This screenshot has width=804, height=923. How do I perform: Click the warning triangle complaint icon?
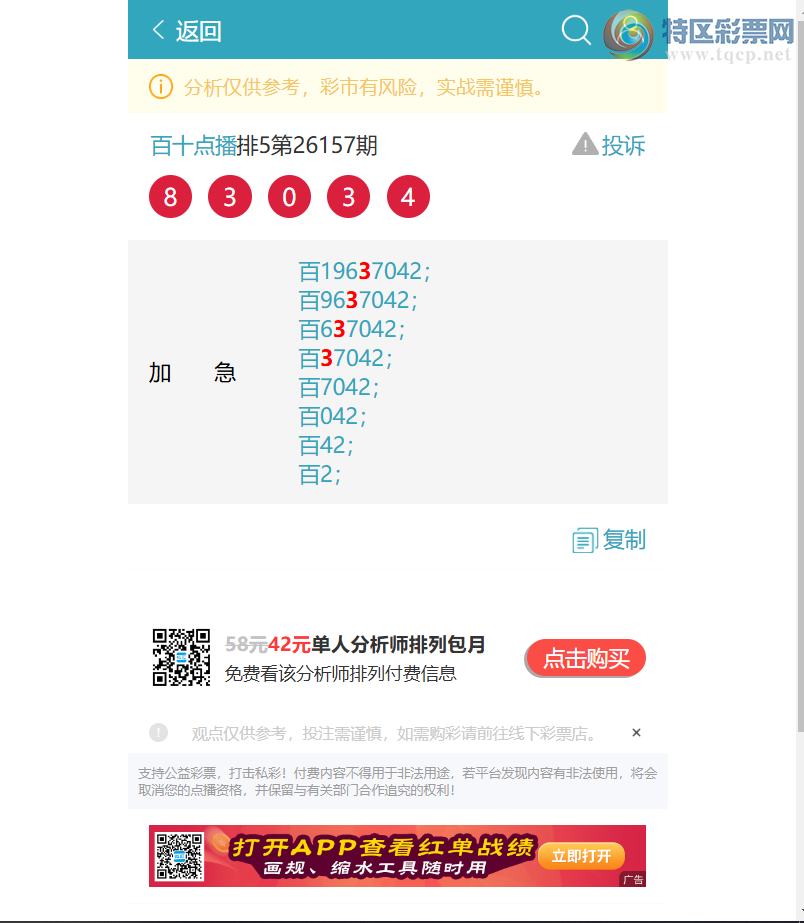click(584, 144)
